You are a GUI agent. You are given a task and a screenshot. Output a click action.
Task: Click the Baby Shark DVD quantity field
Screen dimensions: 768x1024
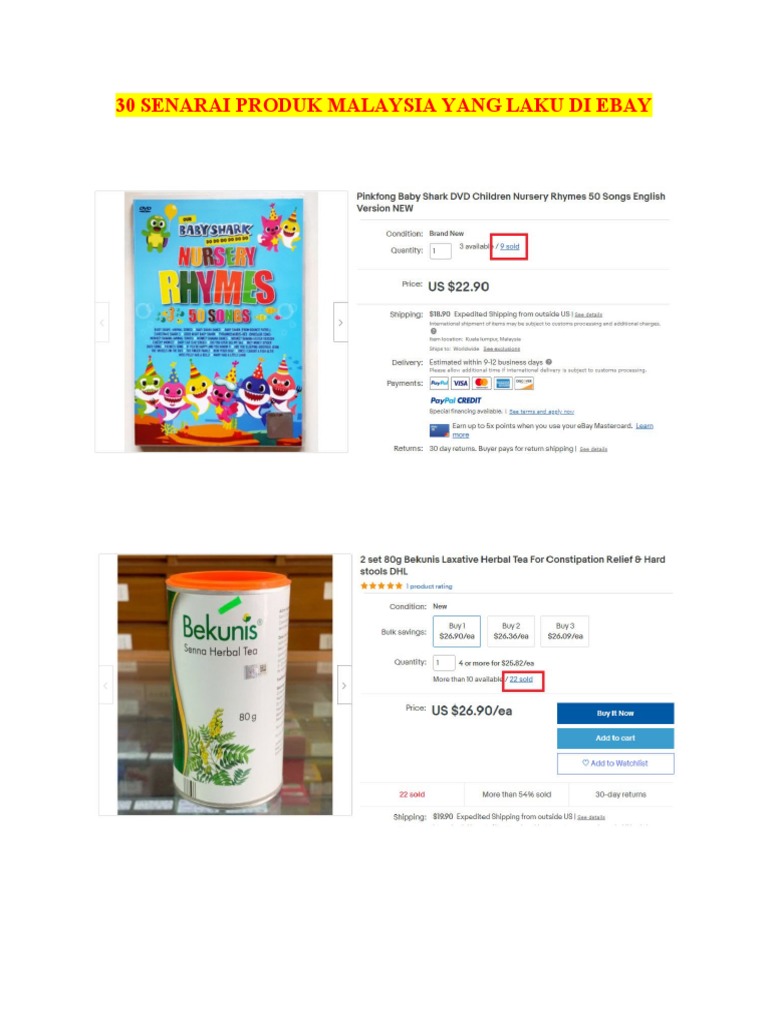[440, 251]
